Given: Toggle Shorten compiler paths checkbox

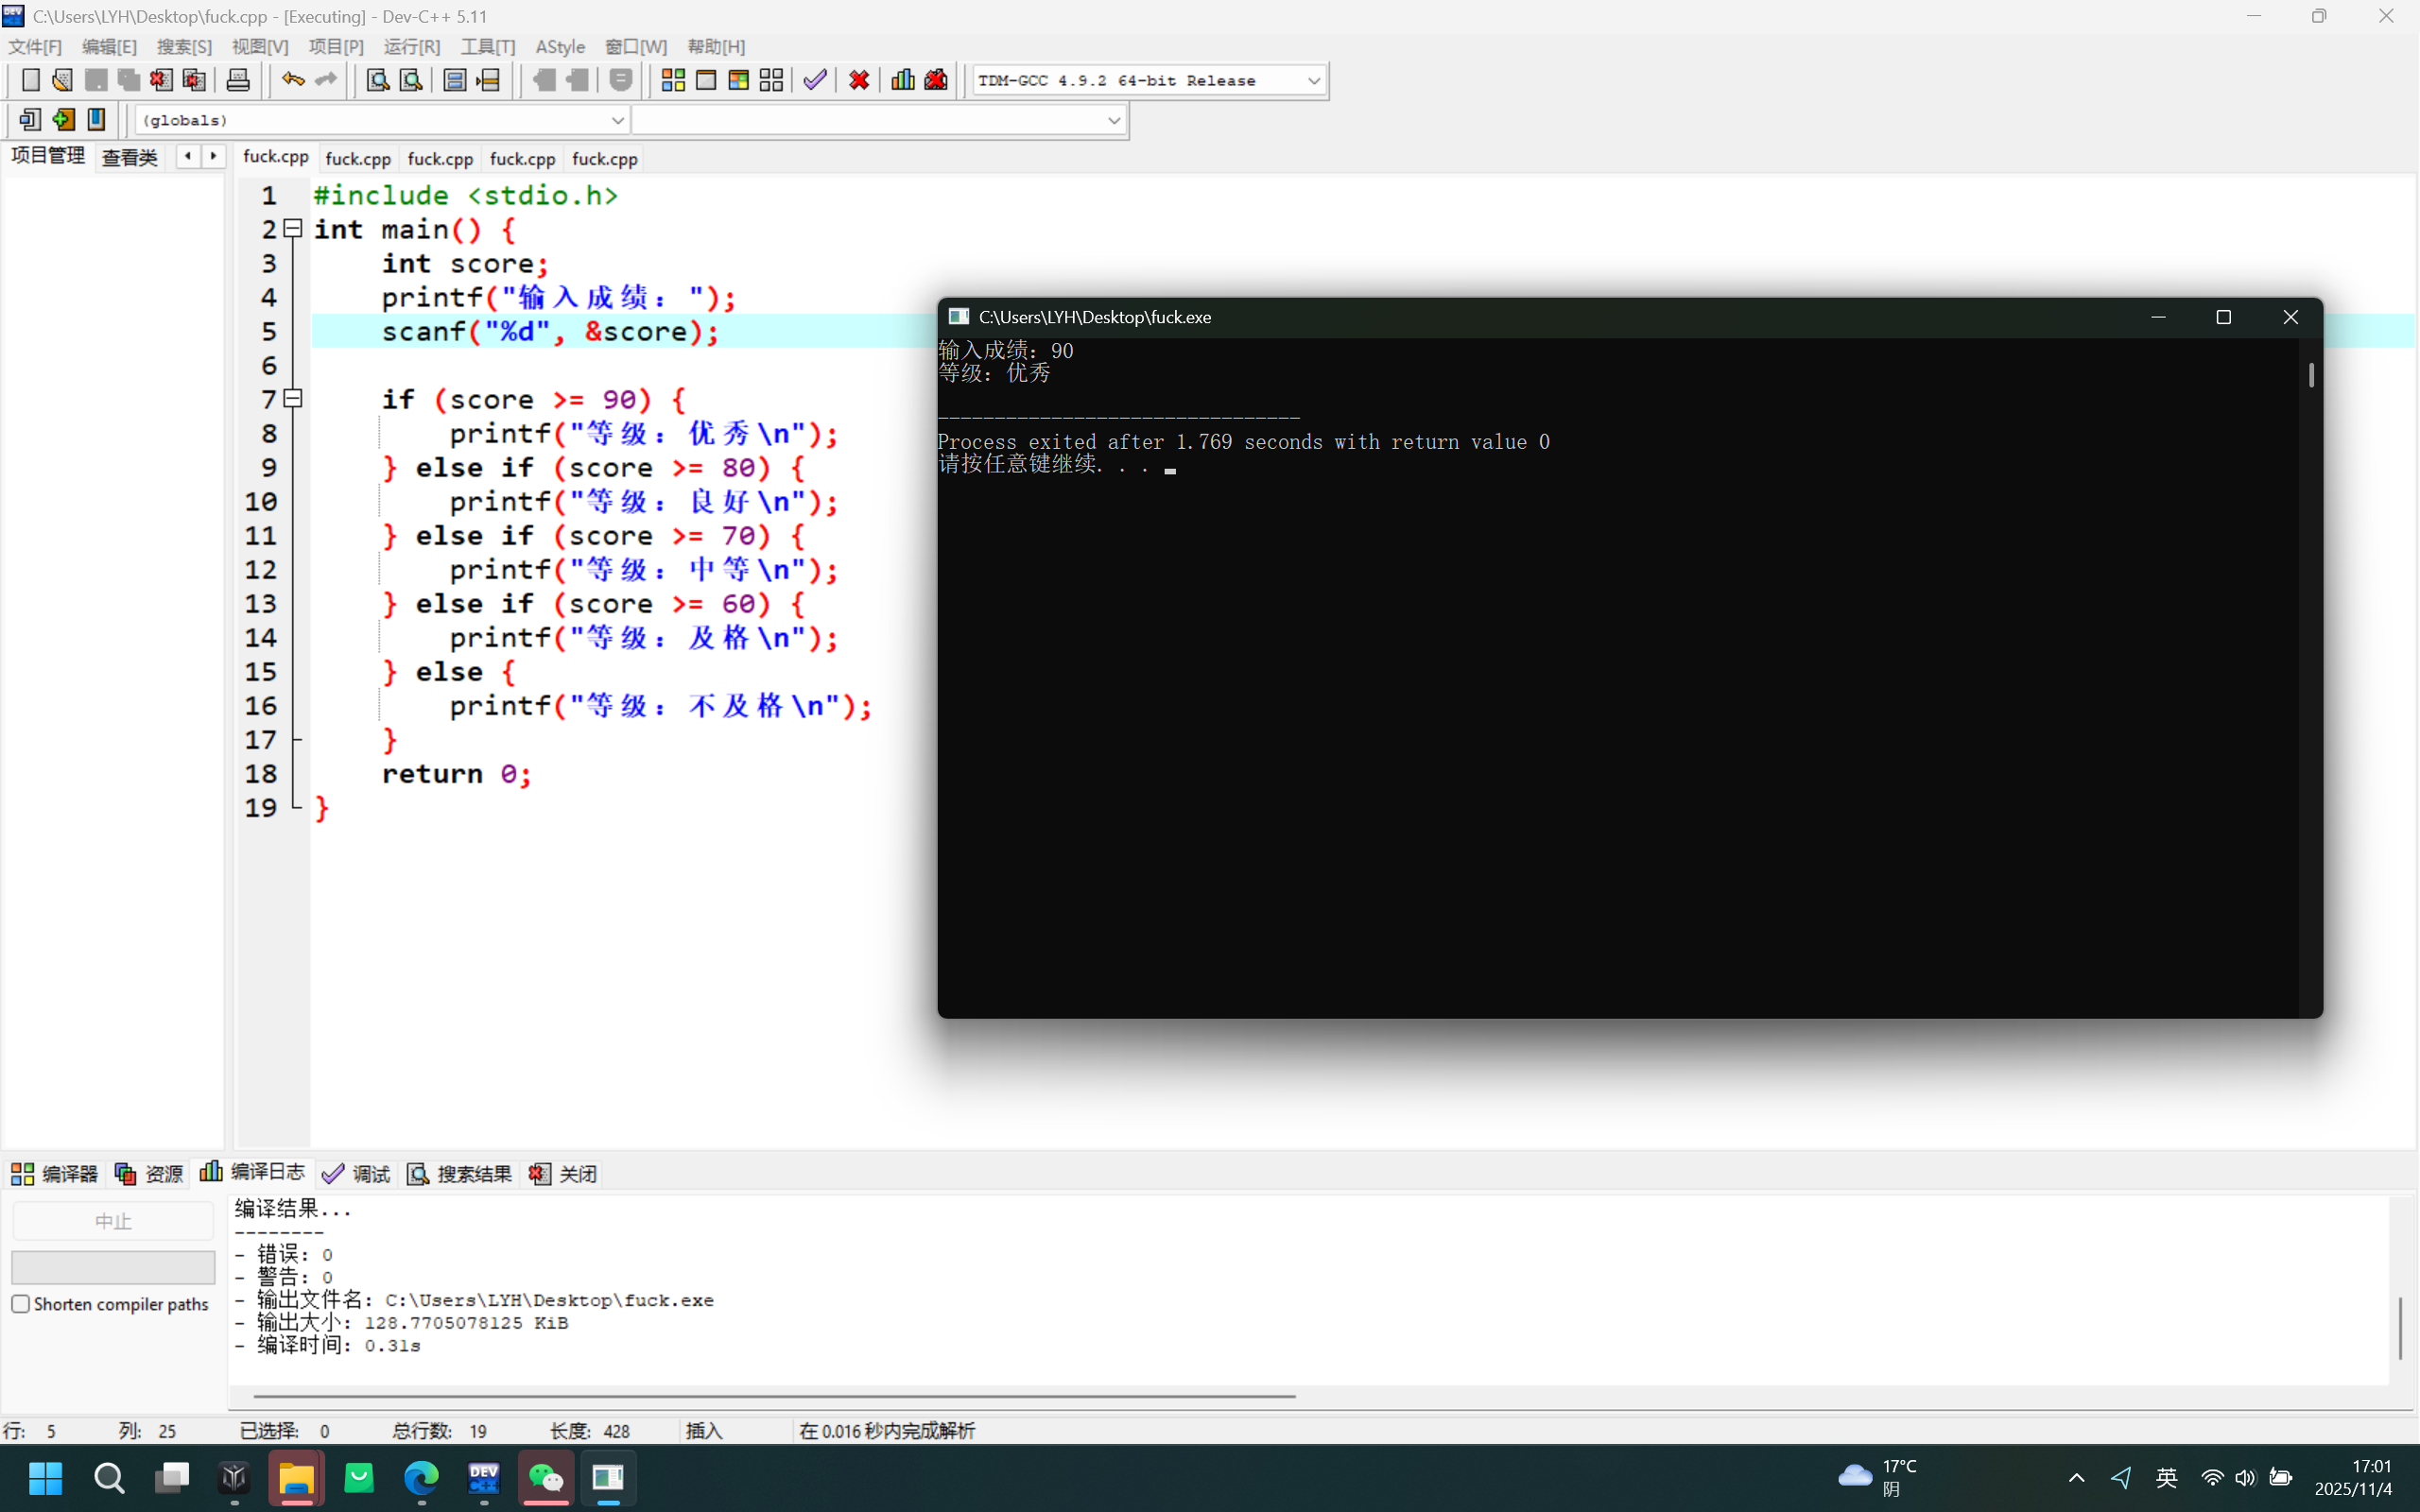Looking at the screenshot, I should pos(21,1304).
